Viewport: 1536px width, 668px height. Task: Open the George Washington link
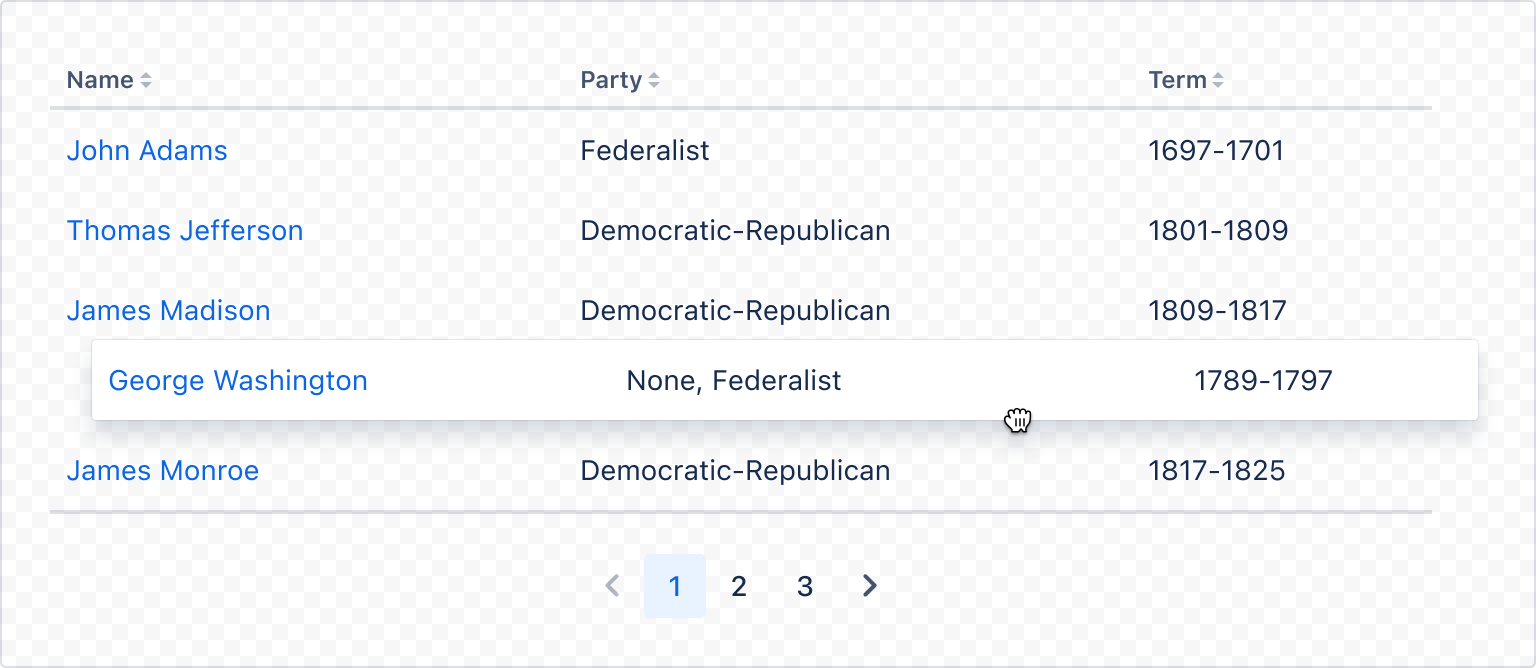click(238, 380)
